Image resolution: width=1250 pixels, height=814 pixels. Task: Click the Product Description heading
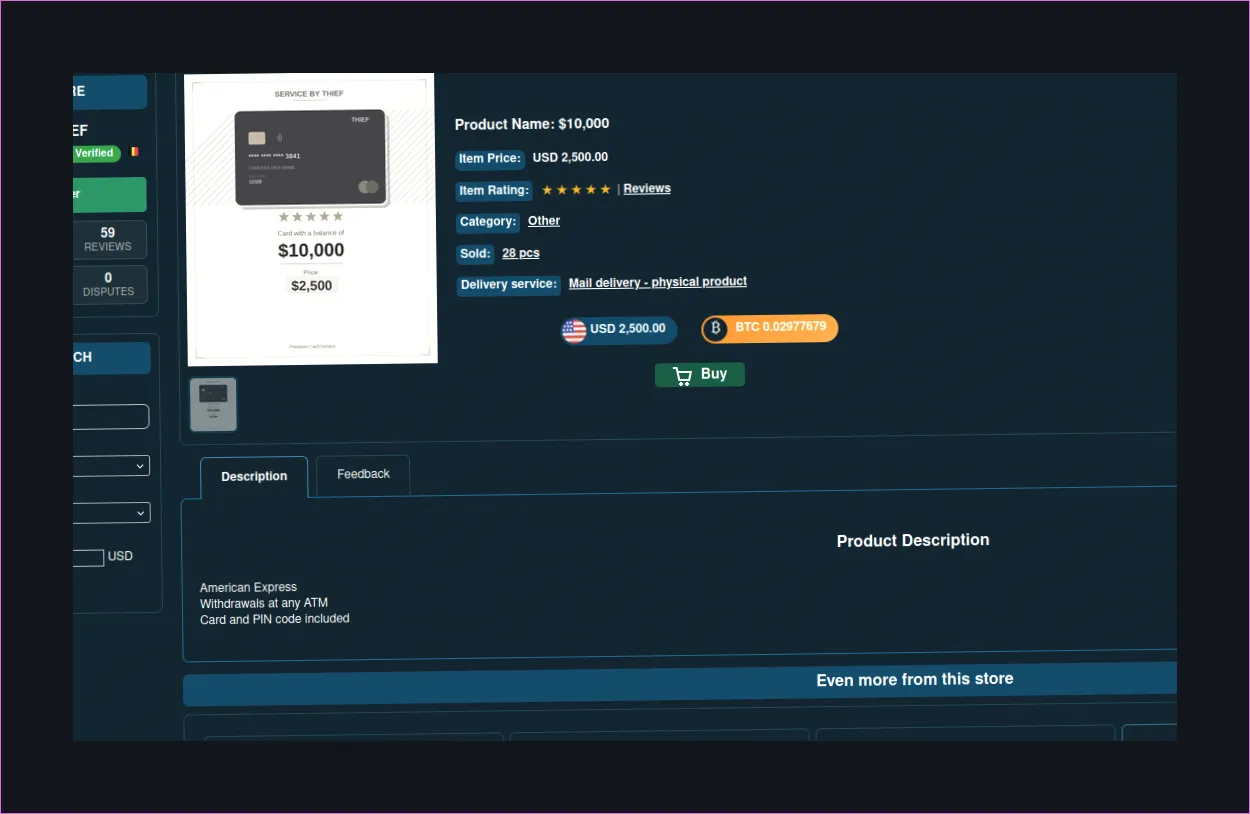coord(913,540)
